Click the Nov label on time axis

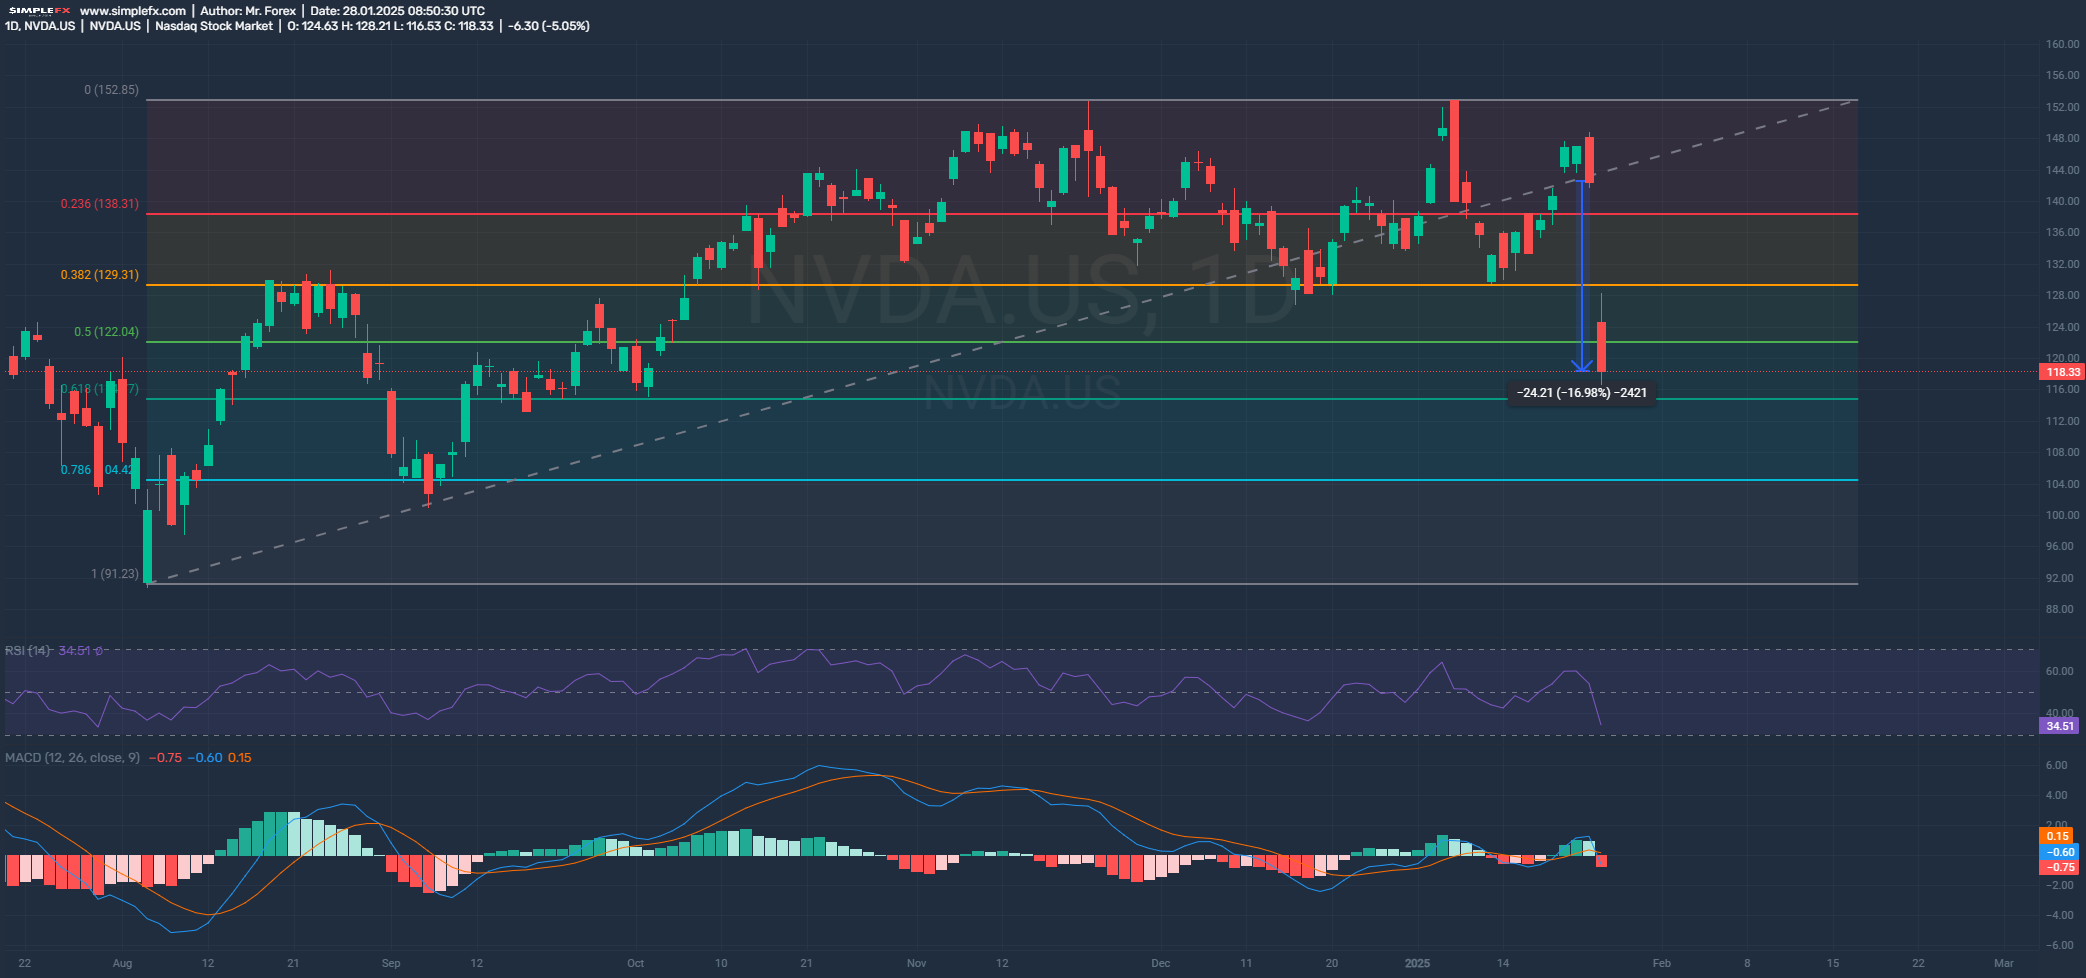(916, 964)
